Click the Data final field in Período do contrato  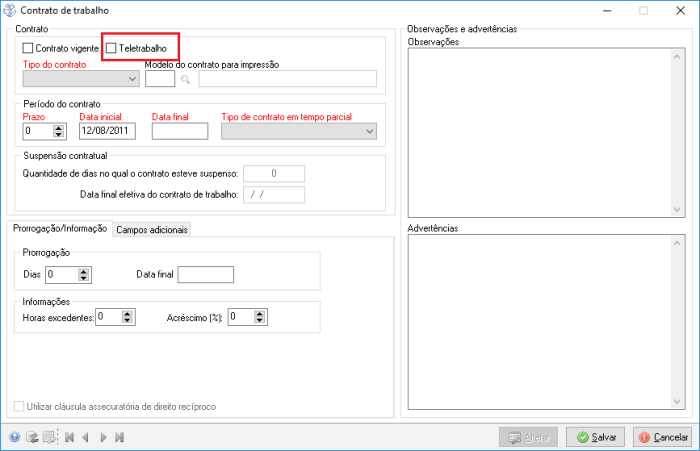point(178,131)
